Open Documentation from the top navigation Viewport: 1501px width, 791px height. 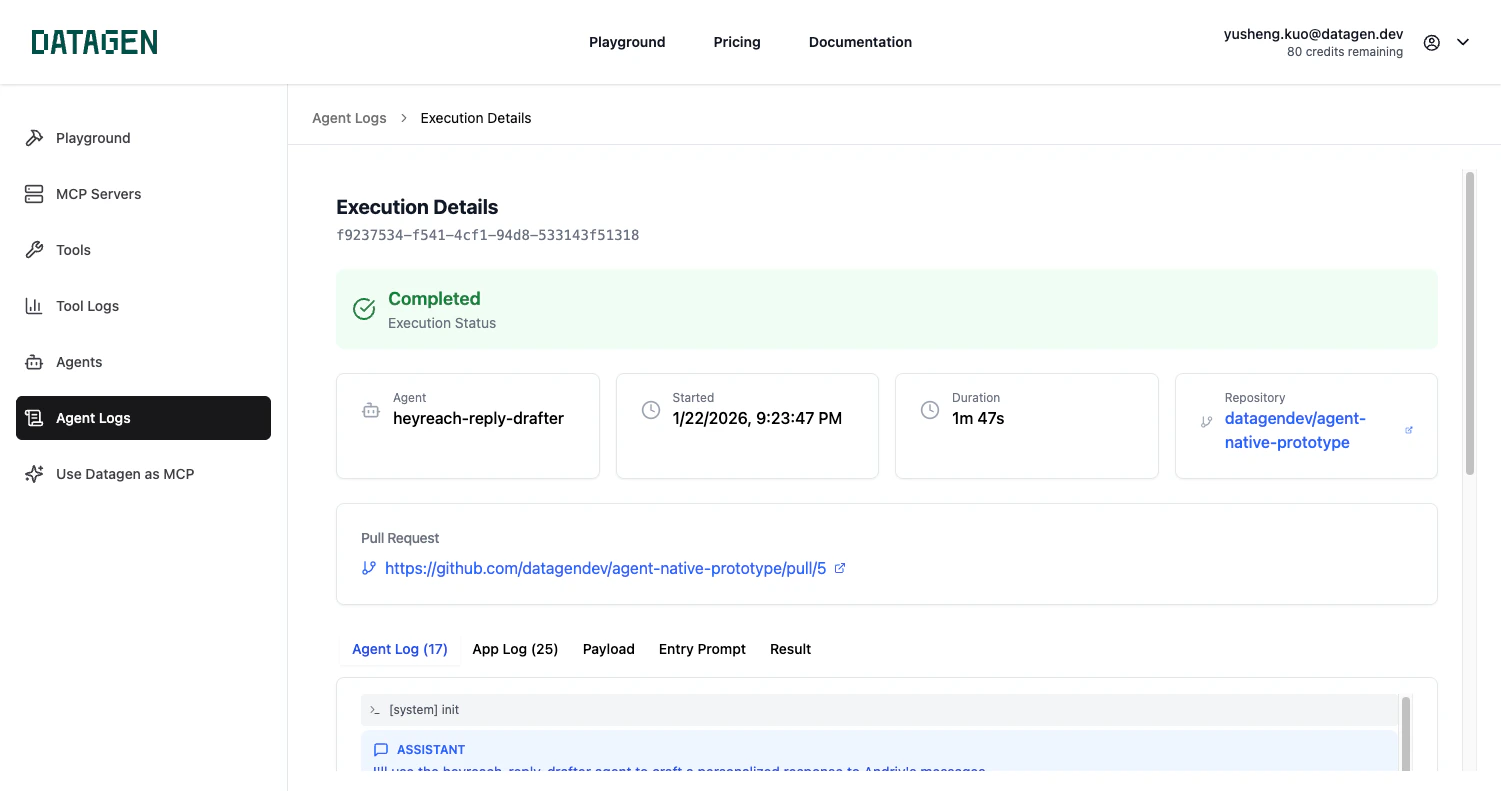tap(860, 42)
